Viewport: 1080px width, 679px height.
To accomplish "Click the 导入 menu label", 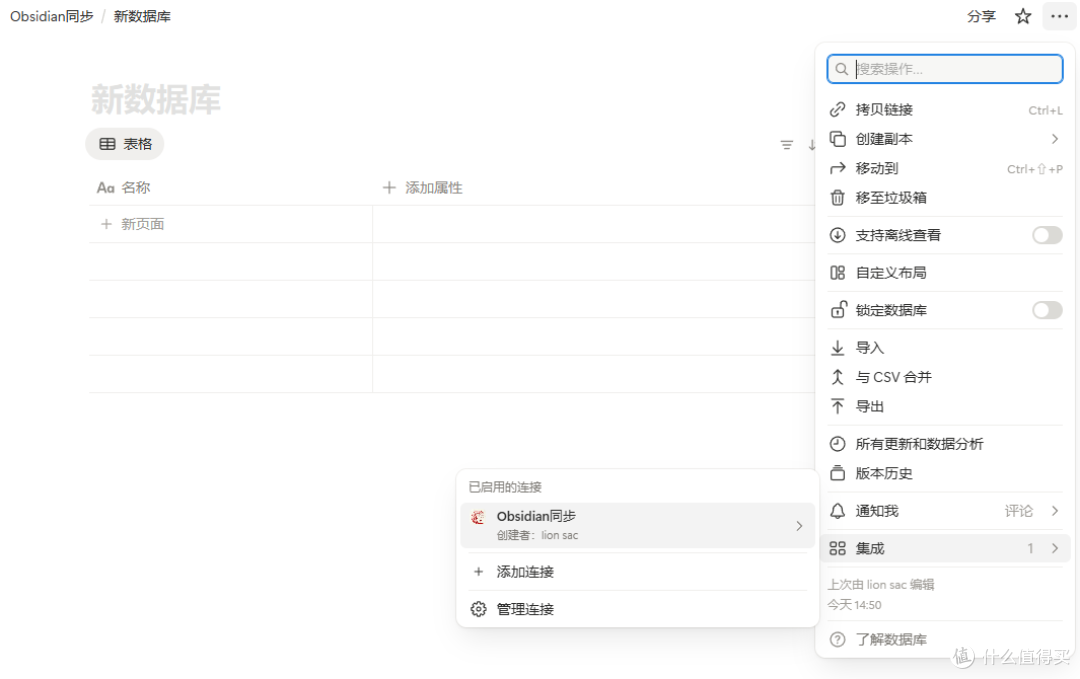I will click(869, 348).
